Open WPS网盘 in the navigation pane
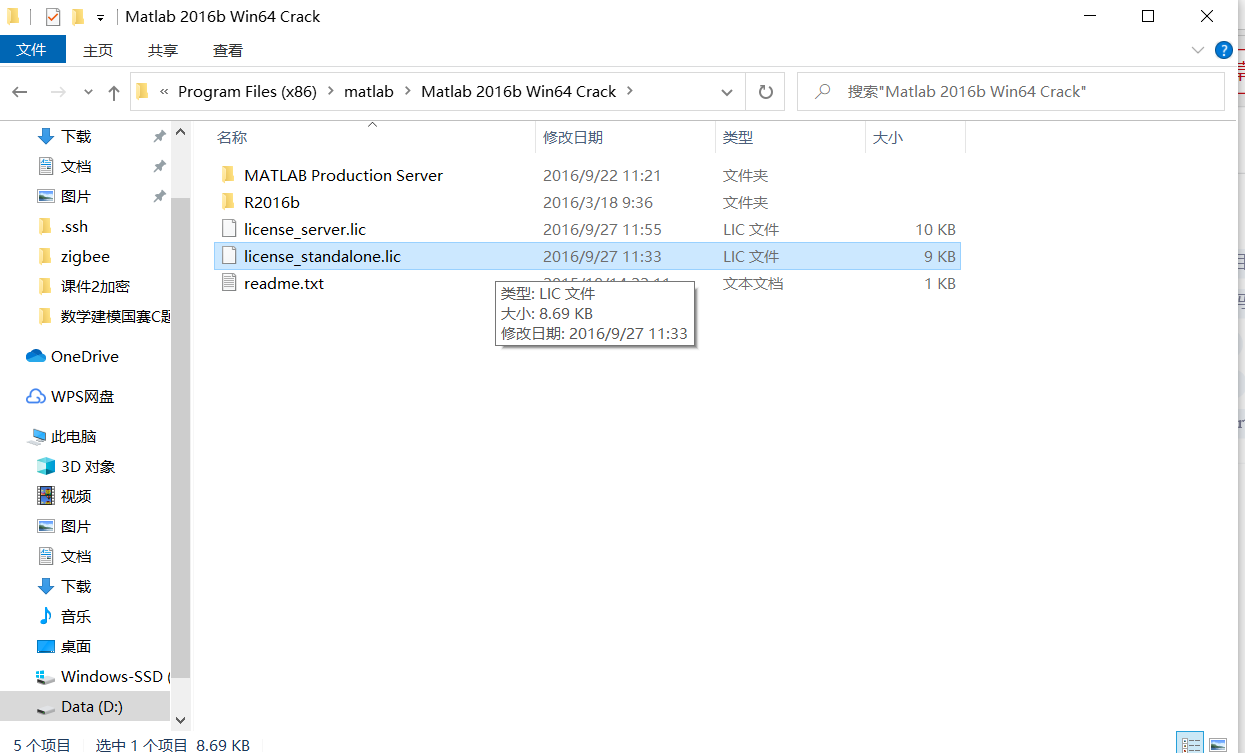The height and width of the screenshot is (753, 1245). click(x=83, y=396)
